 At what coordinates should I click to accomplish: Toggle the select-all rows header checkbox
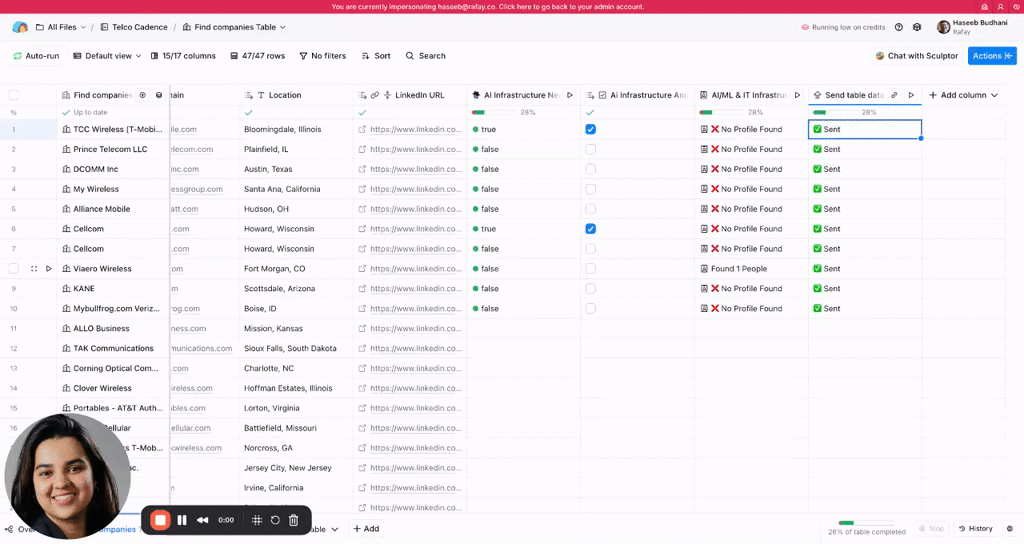14,95
